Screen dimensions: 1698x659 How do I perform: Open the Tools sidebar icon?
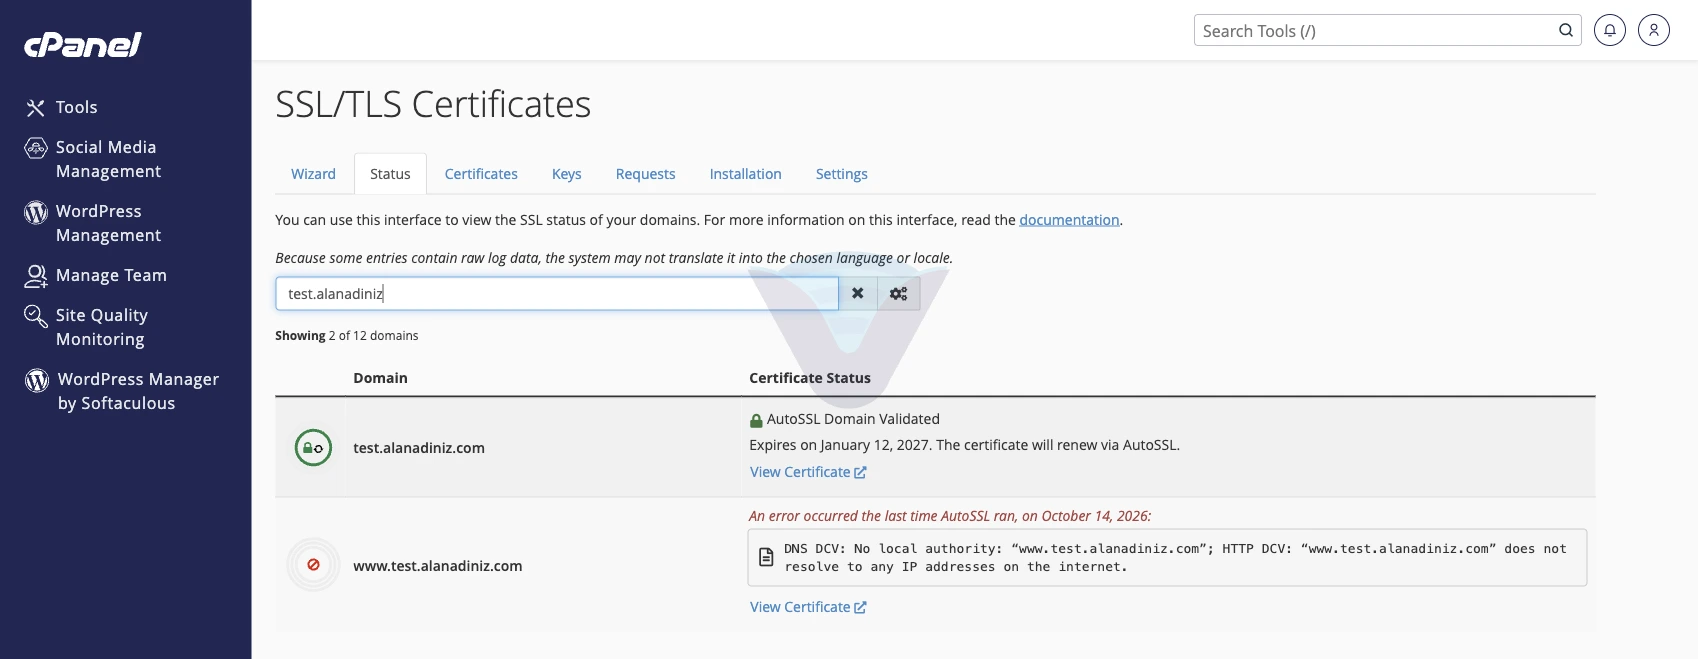click(36, 108)
